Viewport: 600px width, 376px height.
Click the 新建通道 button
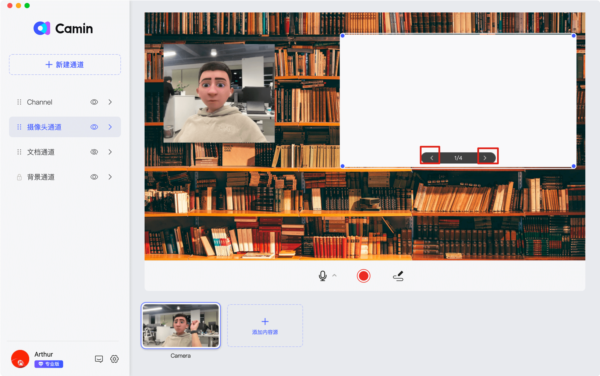pyautogui.click(x=65, y=64)
